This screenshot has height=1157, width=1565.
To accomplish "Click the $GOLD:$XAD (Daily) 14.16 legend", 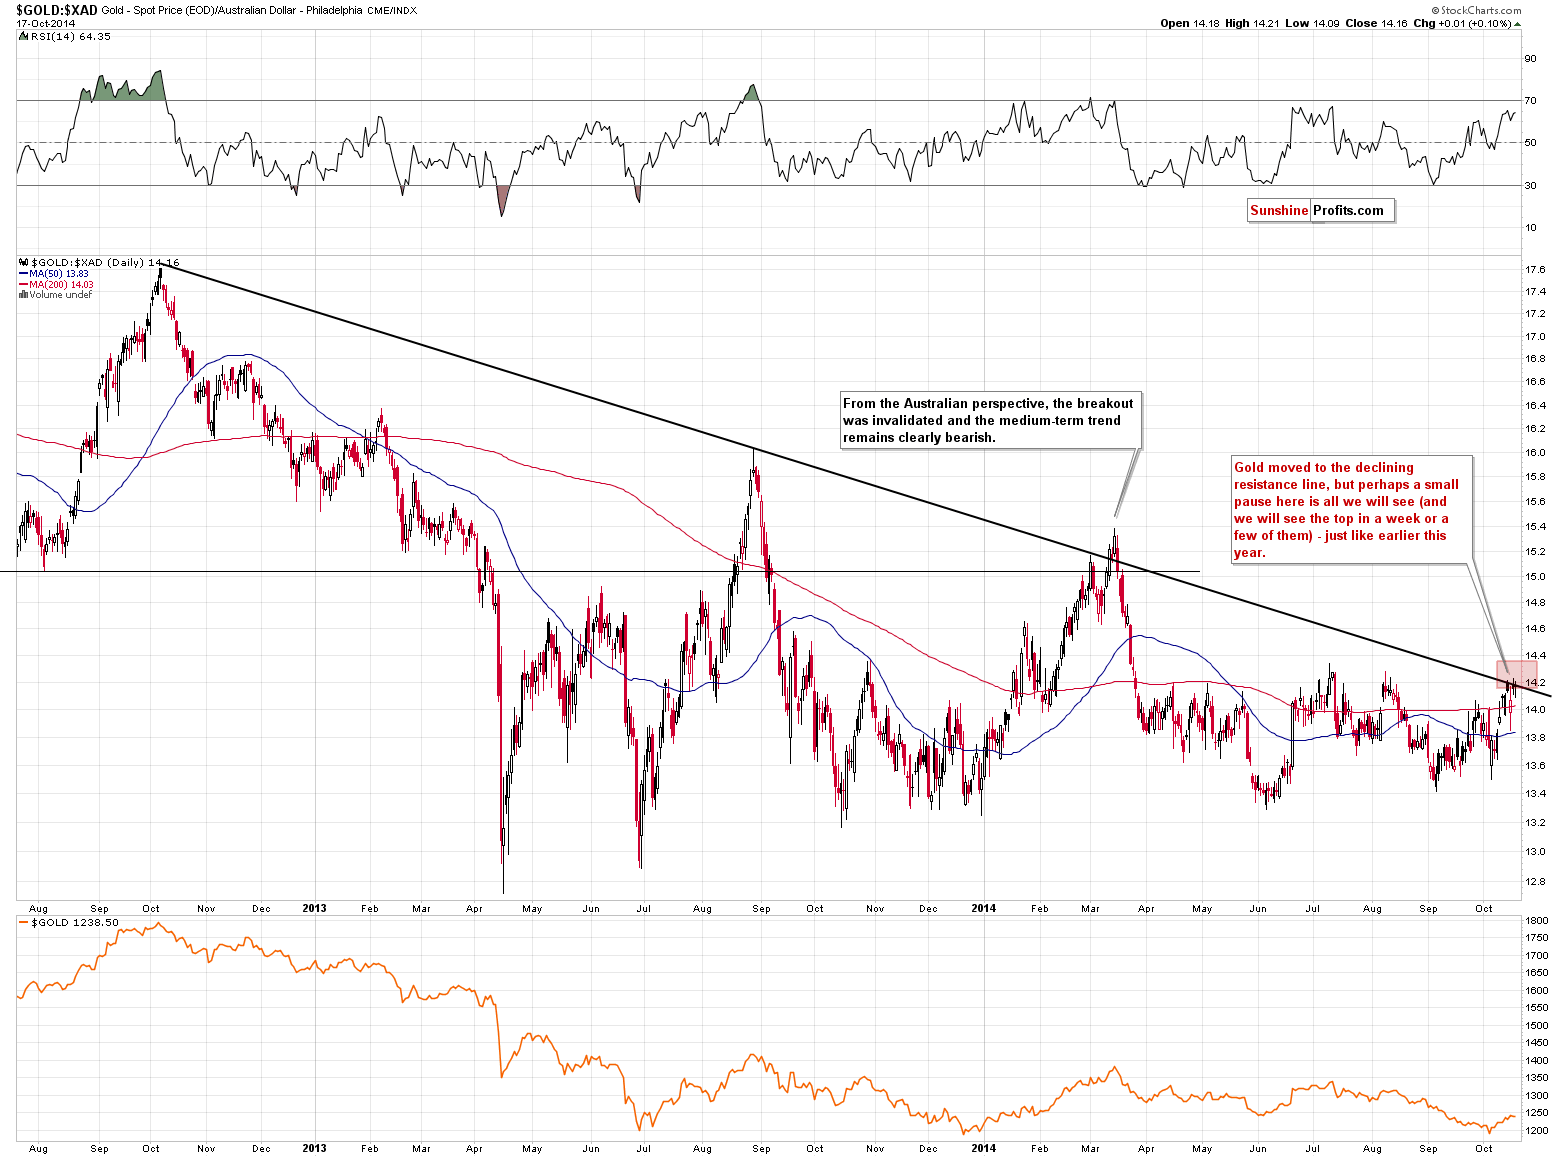I will (x=105, y=262).
